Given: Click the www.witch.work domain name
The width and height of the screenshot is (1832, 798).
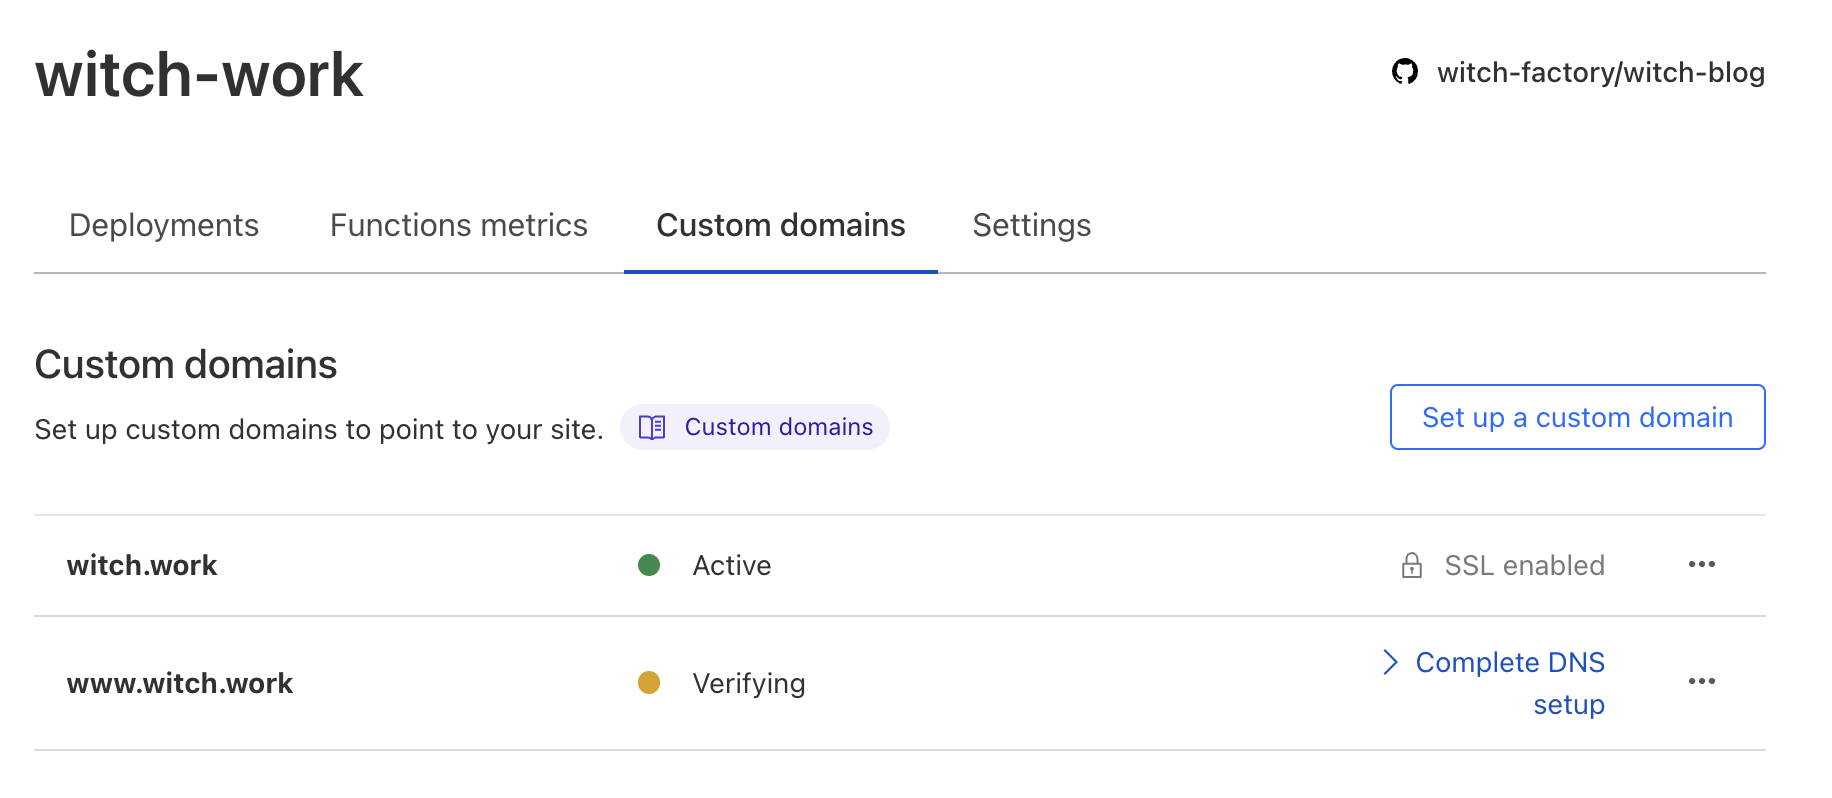Looking at the screenshot, I should click(x=180, y=683).
